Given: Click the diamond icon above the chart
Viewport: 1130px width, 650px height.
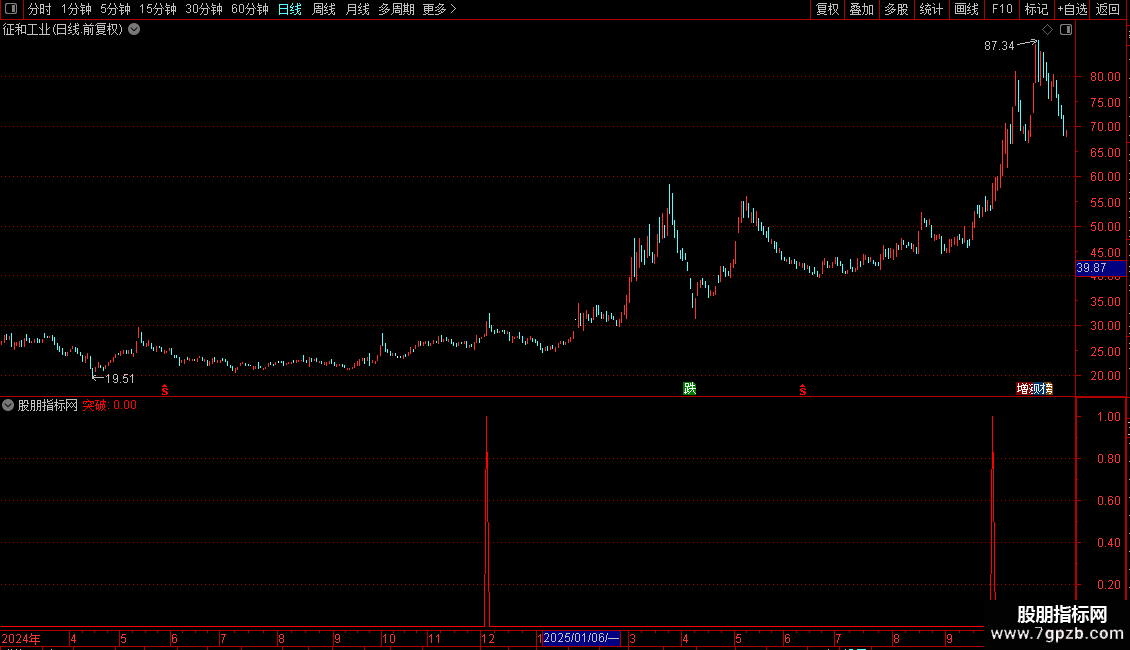Looking at the screenshot, I should (1047, 30).
